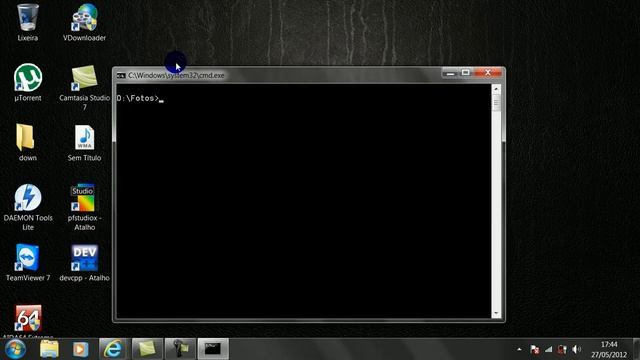Open the Lixeira recycle bin icon
This screenshot has width=640, height=360.
[x=28, y=22]
